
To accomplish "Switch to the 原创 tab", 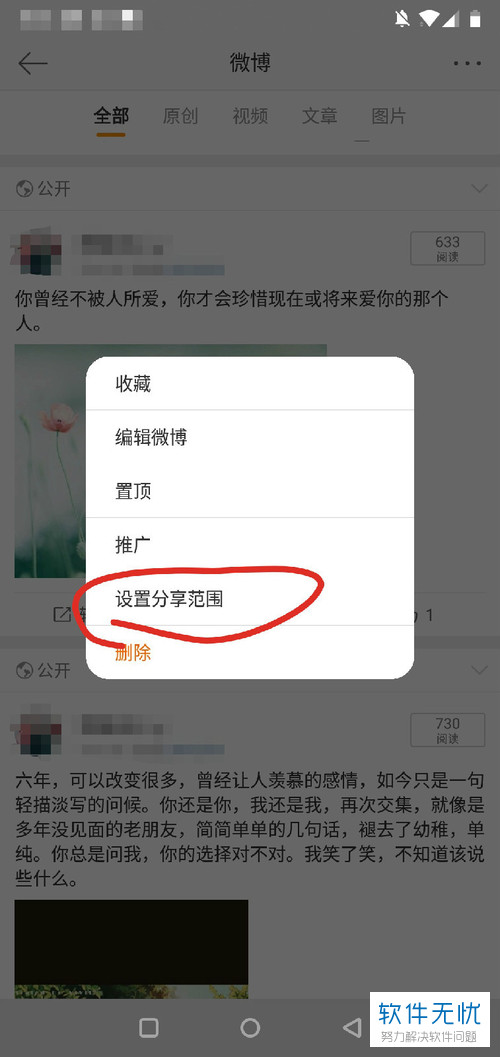I will coord(180,116).
